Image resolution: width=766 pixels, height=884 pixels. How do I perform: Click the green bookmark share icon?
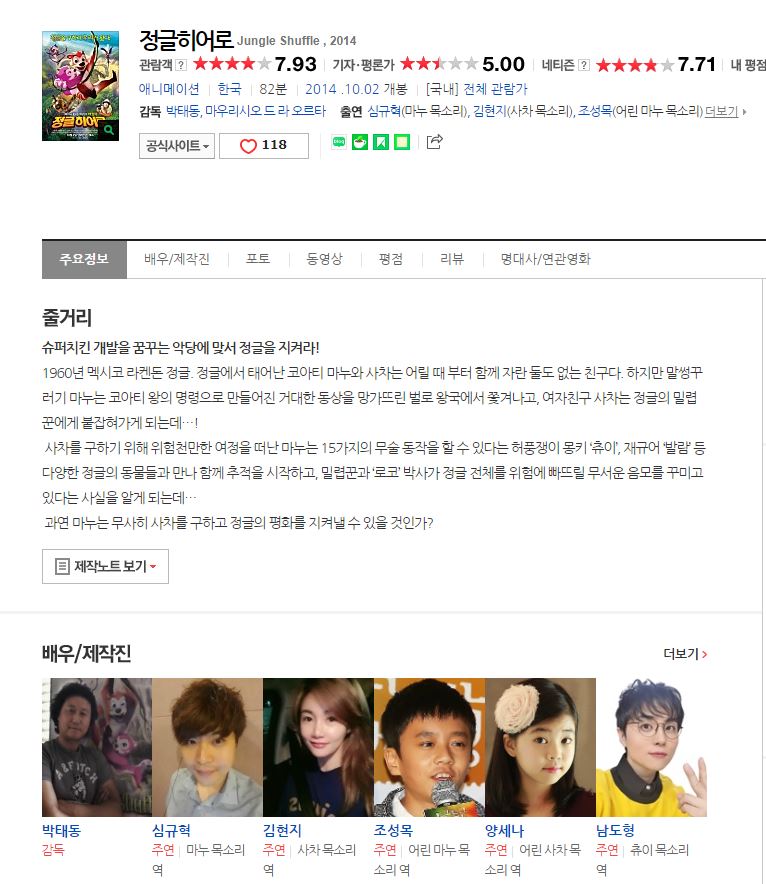[381, 142]
